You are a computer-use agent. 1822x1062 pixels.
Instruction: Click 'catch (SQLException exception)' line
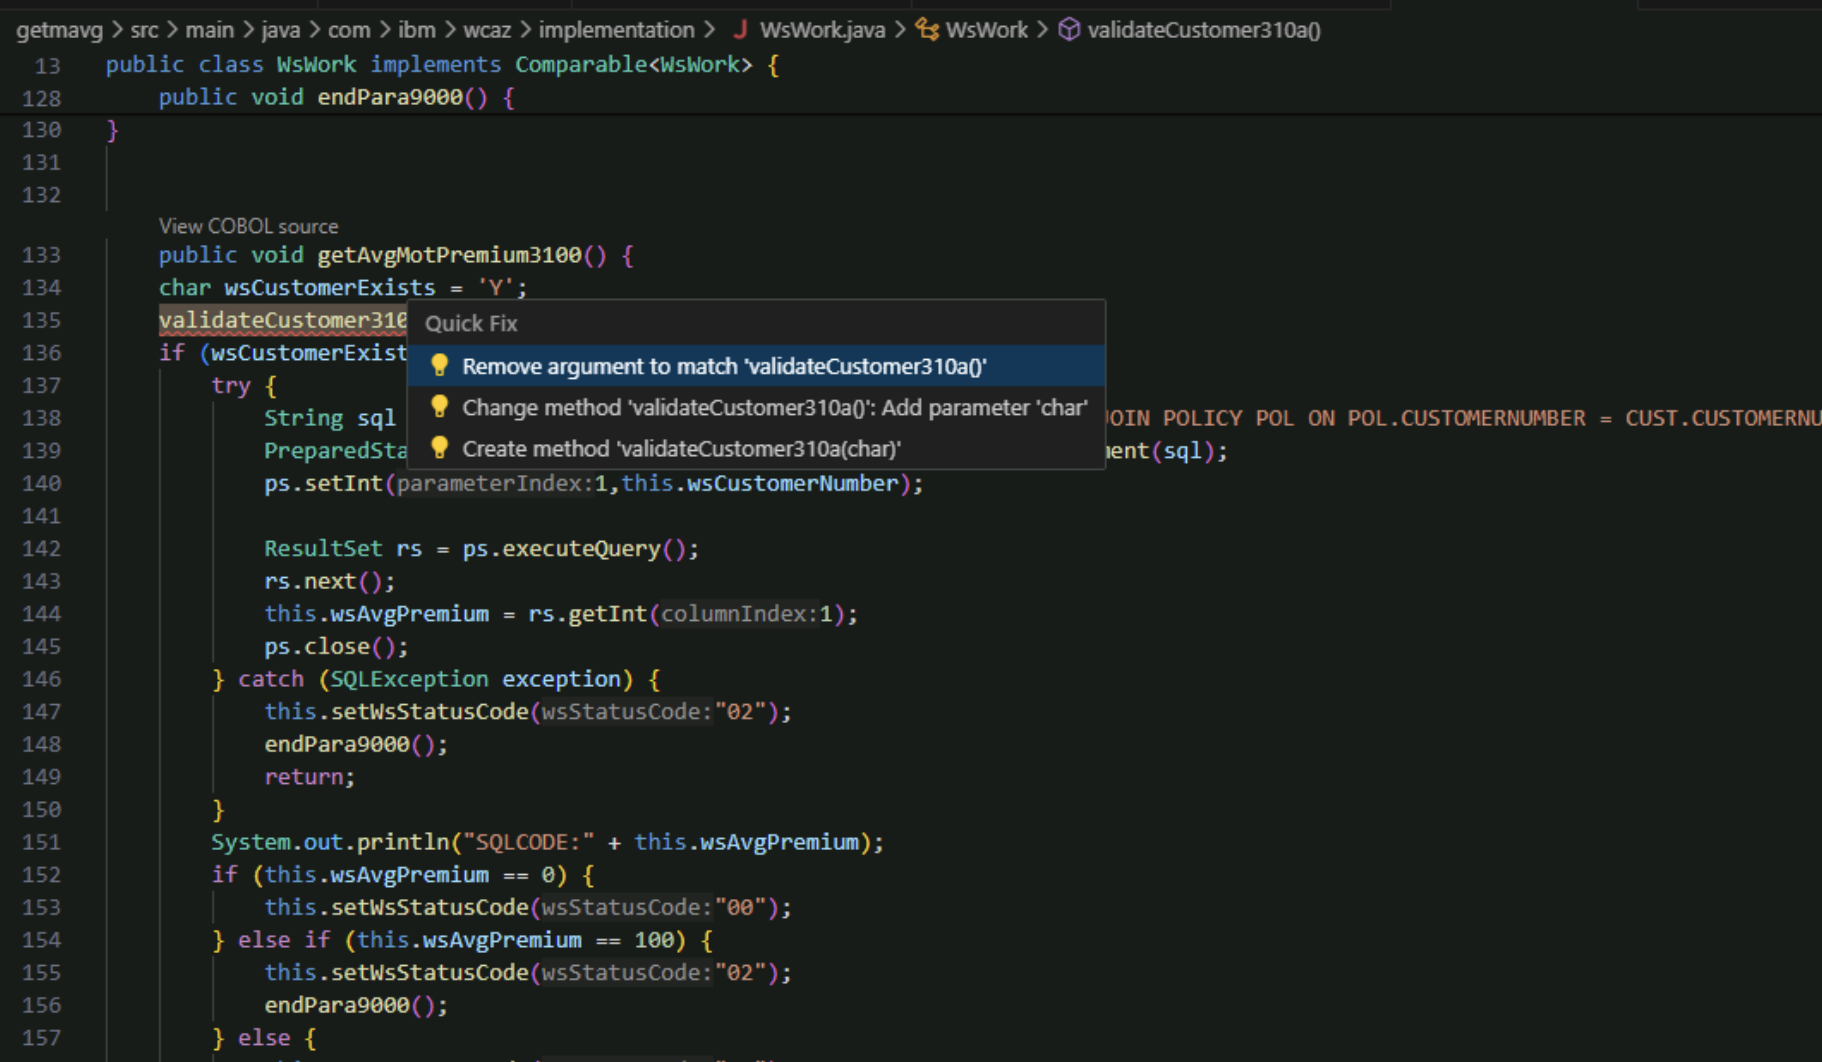click(x=436, y=679)
